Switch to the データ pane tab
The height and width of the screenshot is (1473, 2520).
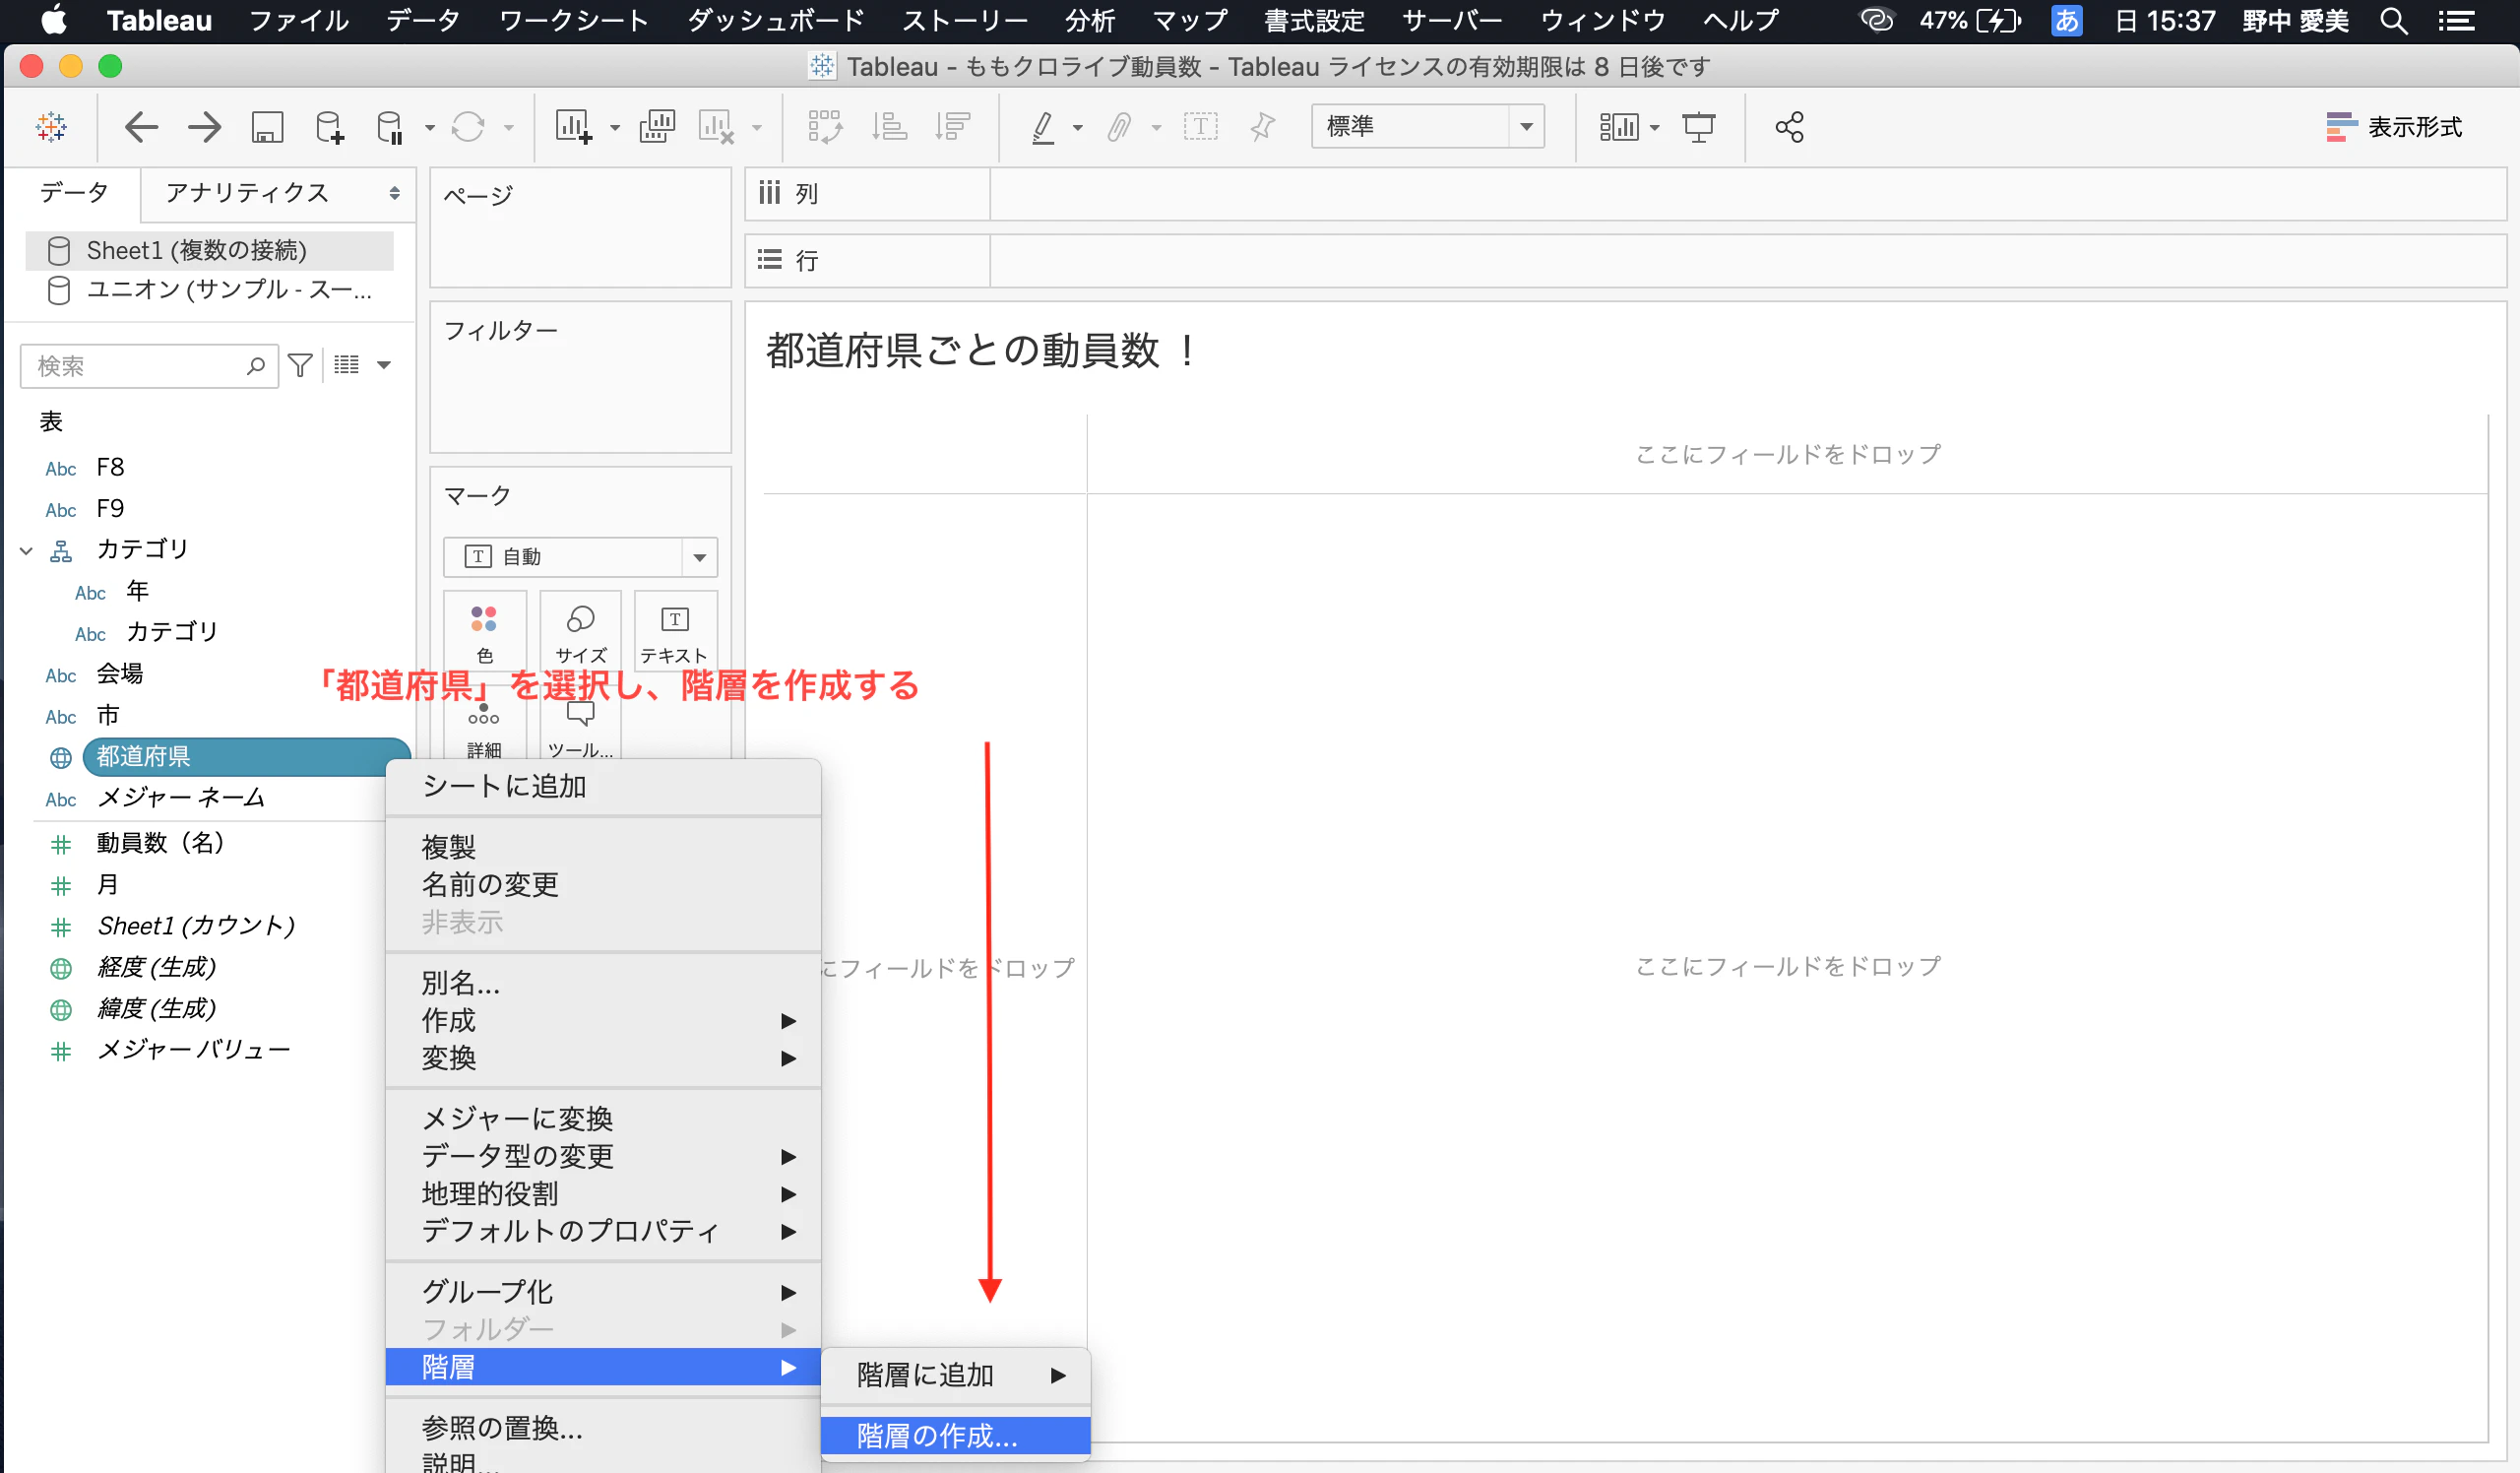[73, 192]
